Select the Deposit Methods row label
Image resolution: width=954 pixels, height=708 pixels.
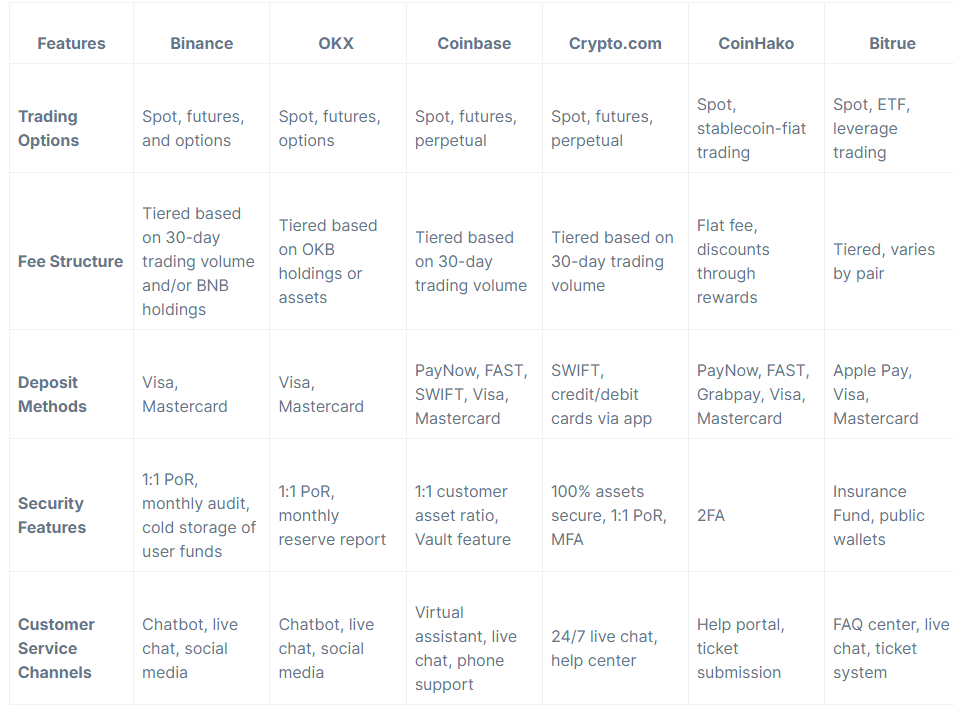coord(52,394)
